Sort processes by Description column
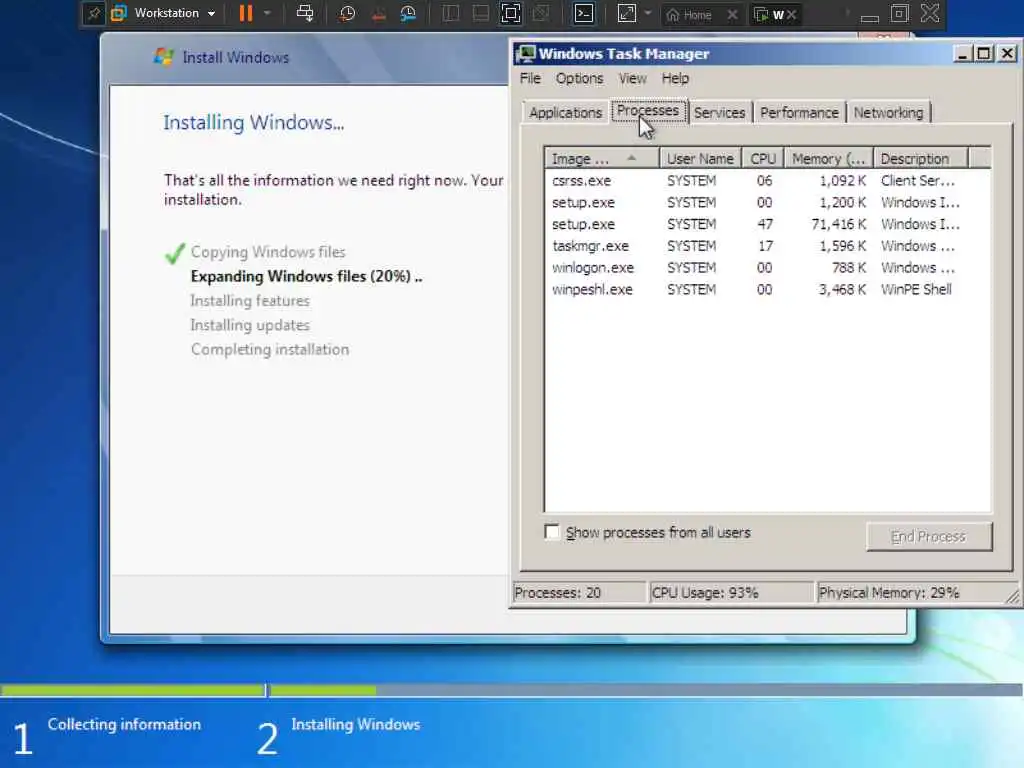The width and height of the screenshot is (1024, 768). (x=921, y=158)
